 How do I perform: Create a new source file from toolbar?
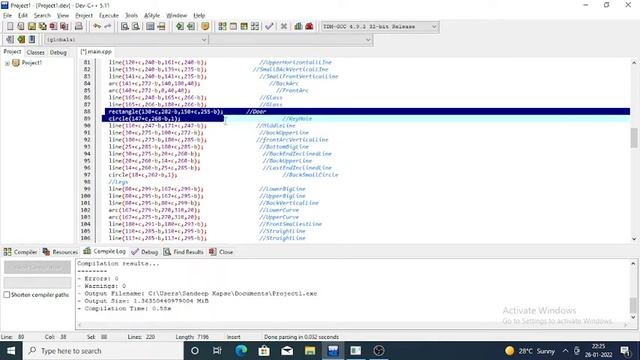(10, 27)
